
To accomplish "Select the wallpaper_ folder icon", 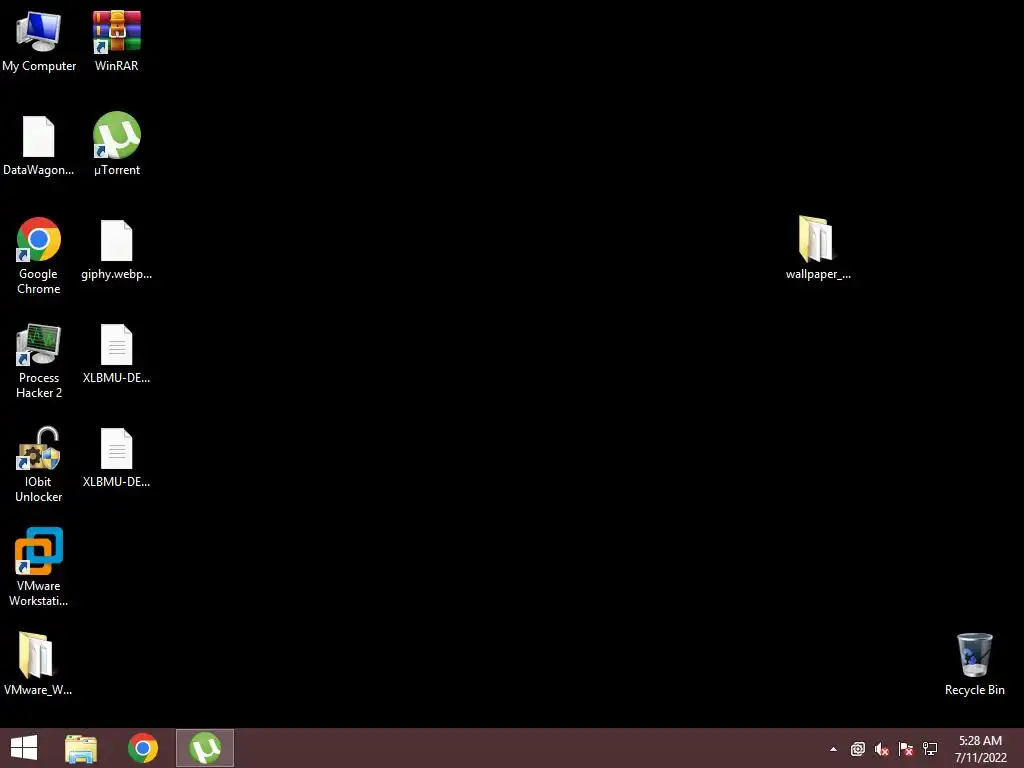I will coord(818,248).
